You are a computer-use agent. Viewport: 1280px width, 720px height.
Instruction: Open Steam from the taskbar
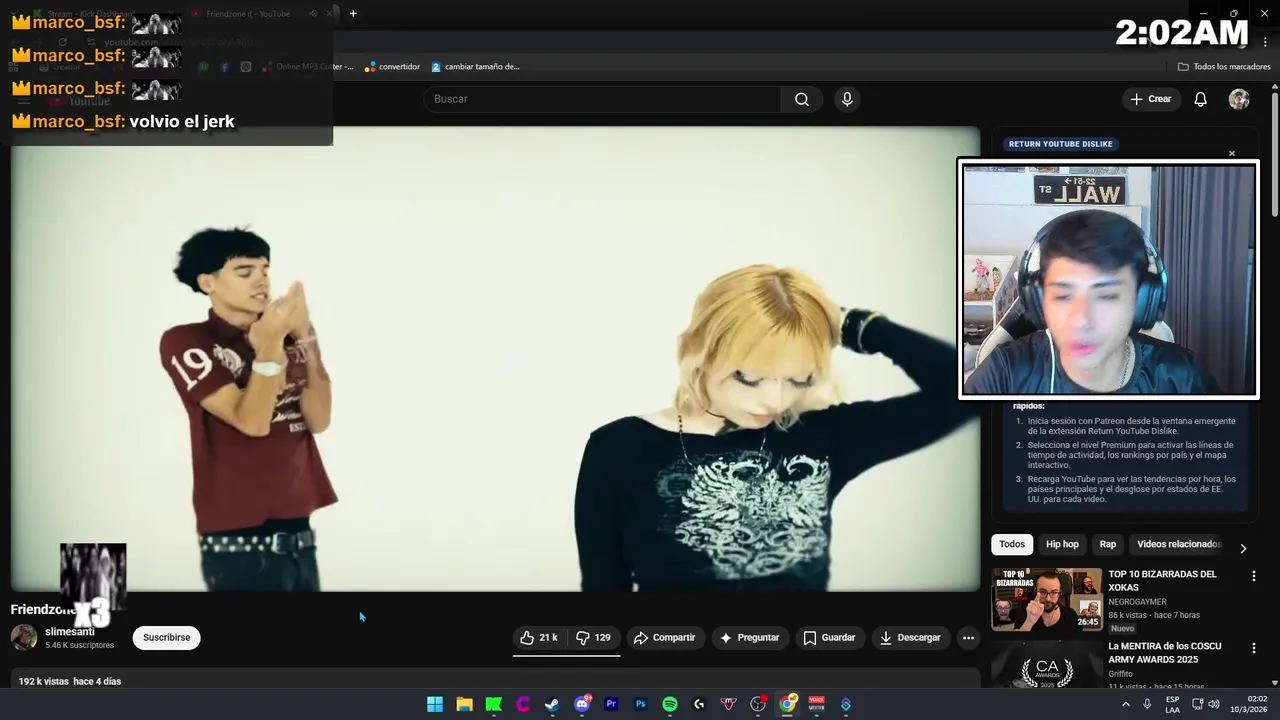pos(552,704)
